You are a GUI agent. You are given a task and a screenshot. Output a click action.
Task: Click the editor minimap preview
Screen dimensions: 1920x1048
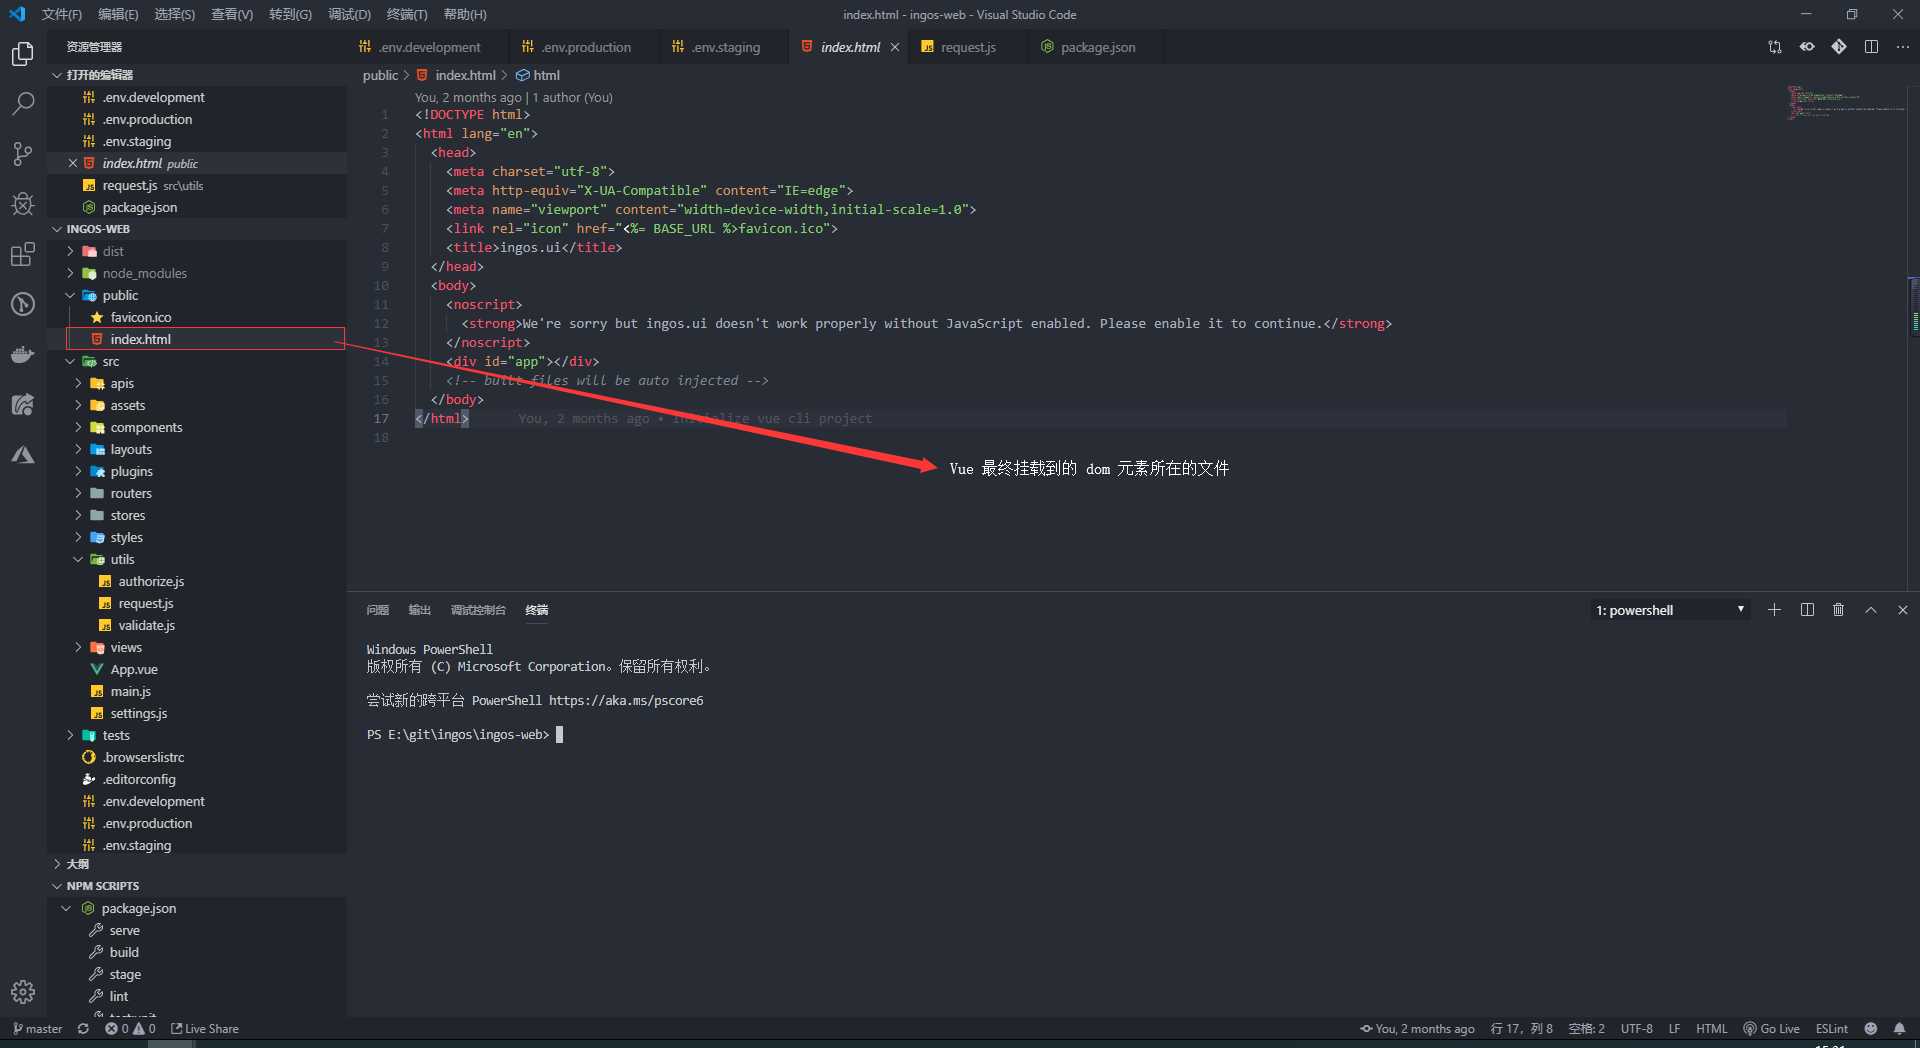1845,103
